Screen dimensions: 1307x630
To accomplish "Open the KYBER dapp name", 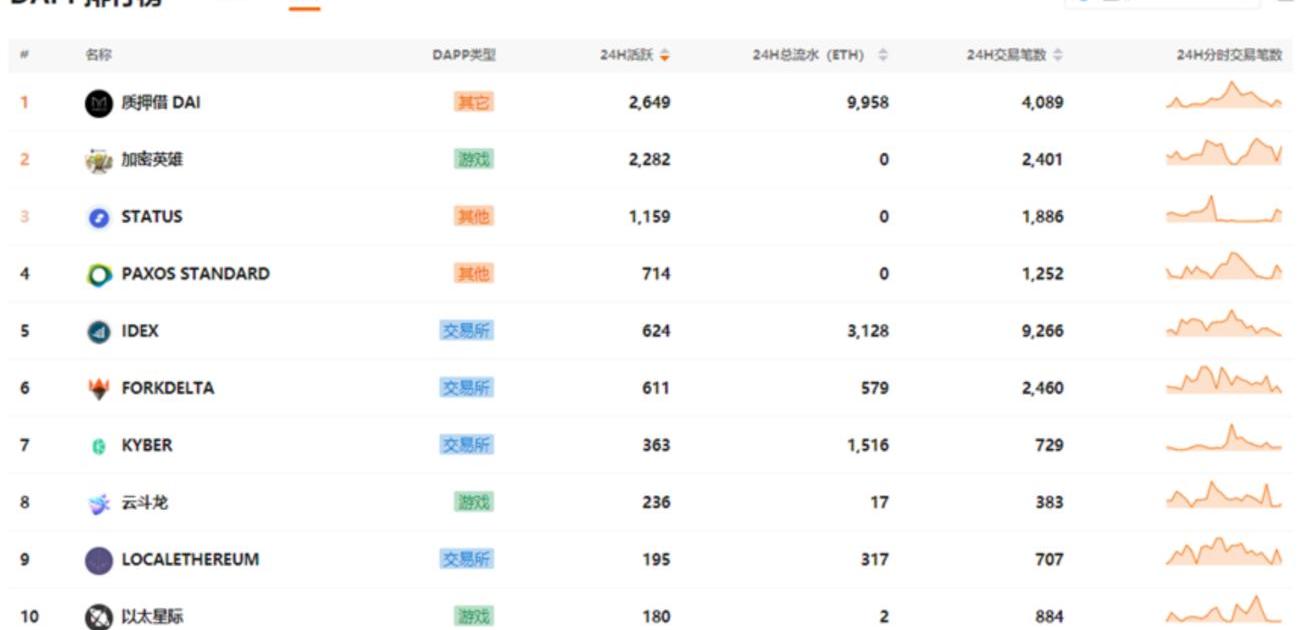I will point(147,445).
